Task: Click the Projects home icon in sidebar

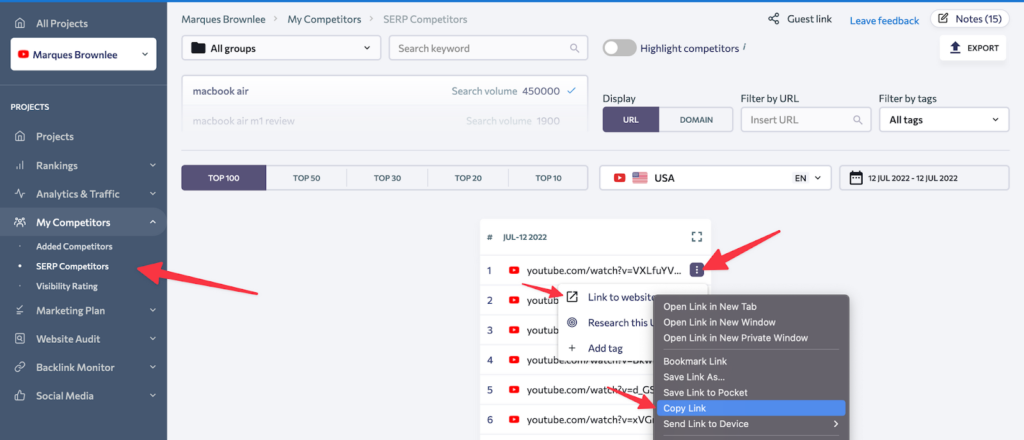Action: (20, 136)
